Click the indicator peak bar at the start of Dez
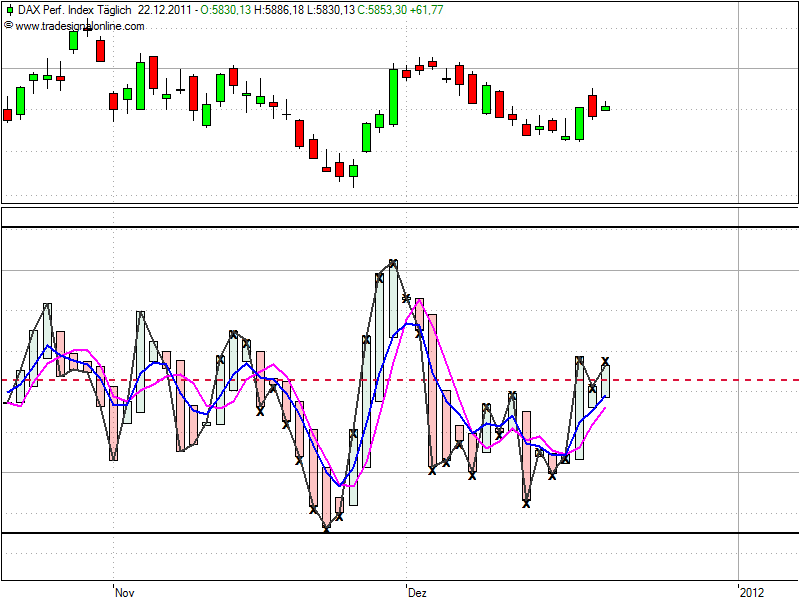 [x=393, y=298]
